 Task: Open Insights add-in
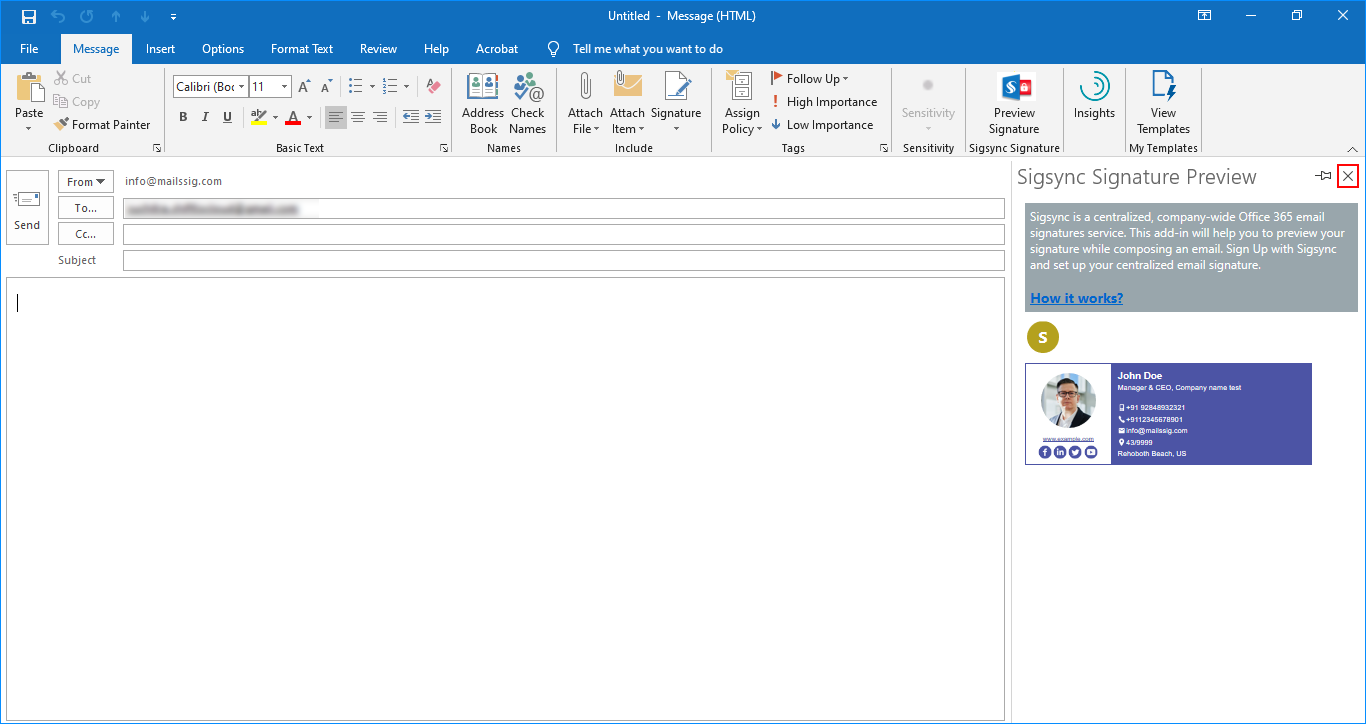coord(1094,98)
